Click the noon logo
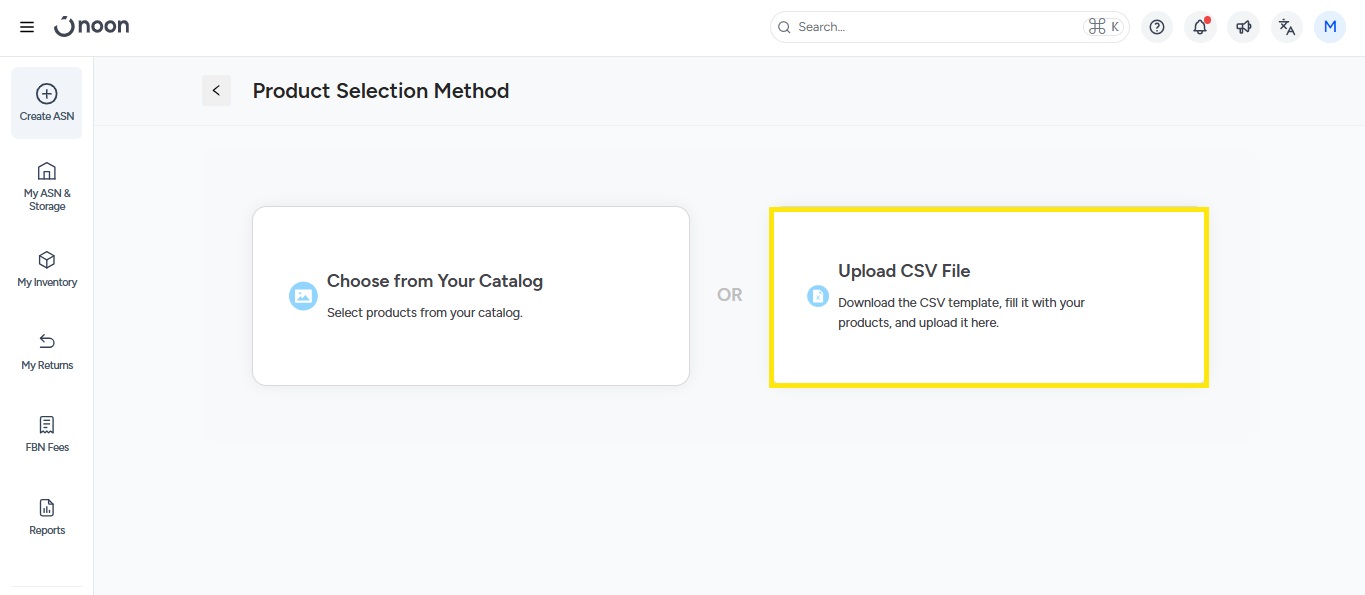Image resolution: width=1365 pixels, height=595 pixels. (x=92, y=27)
